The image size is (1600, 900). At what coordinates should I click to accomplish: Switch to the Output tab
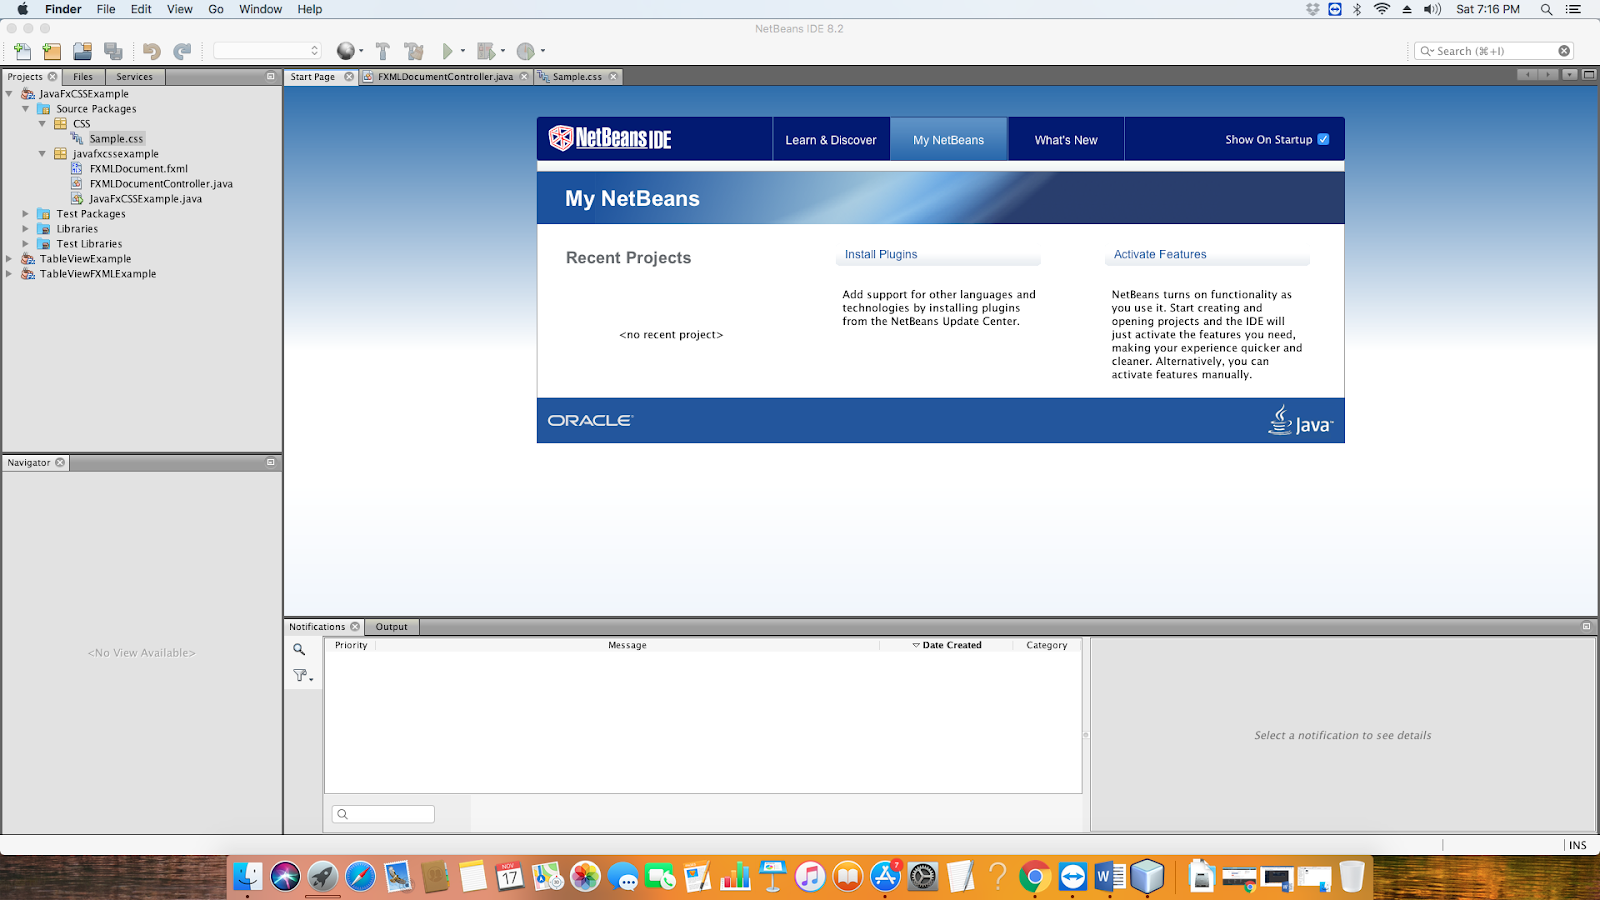[x=392, y=627]
